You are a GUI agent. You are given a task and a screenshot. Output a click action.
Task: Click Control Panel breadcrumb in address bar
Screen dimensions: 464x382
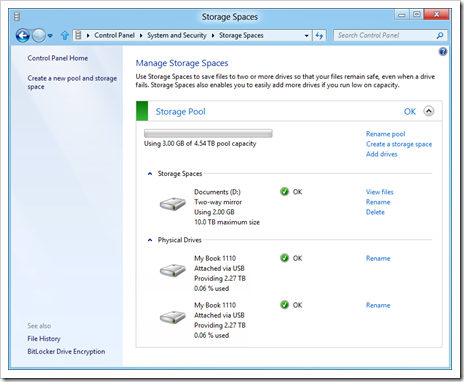(114, 35)
